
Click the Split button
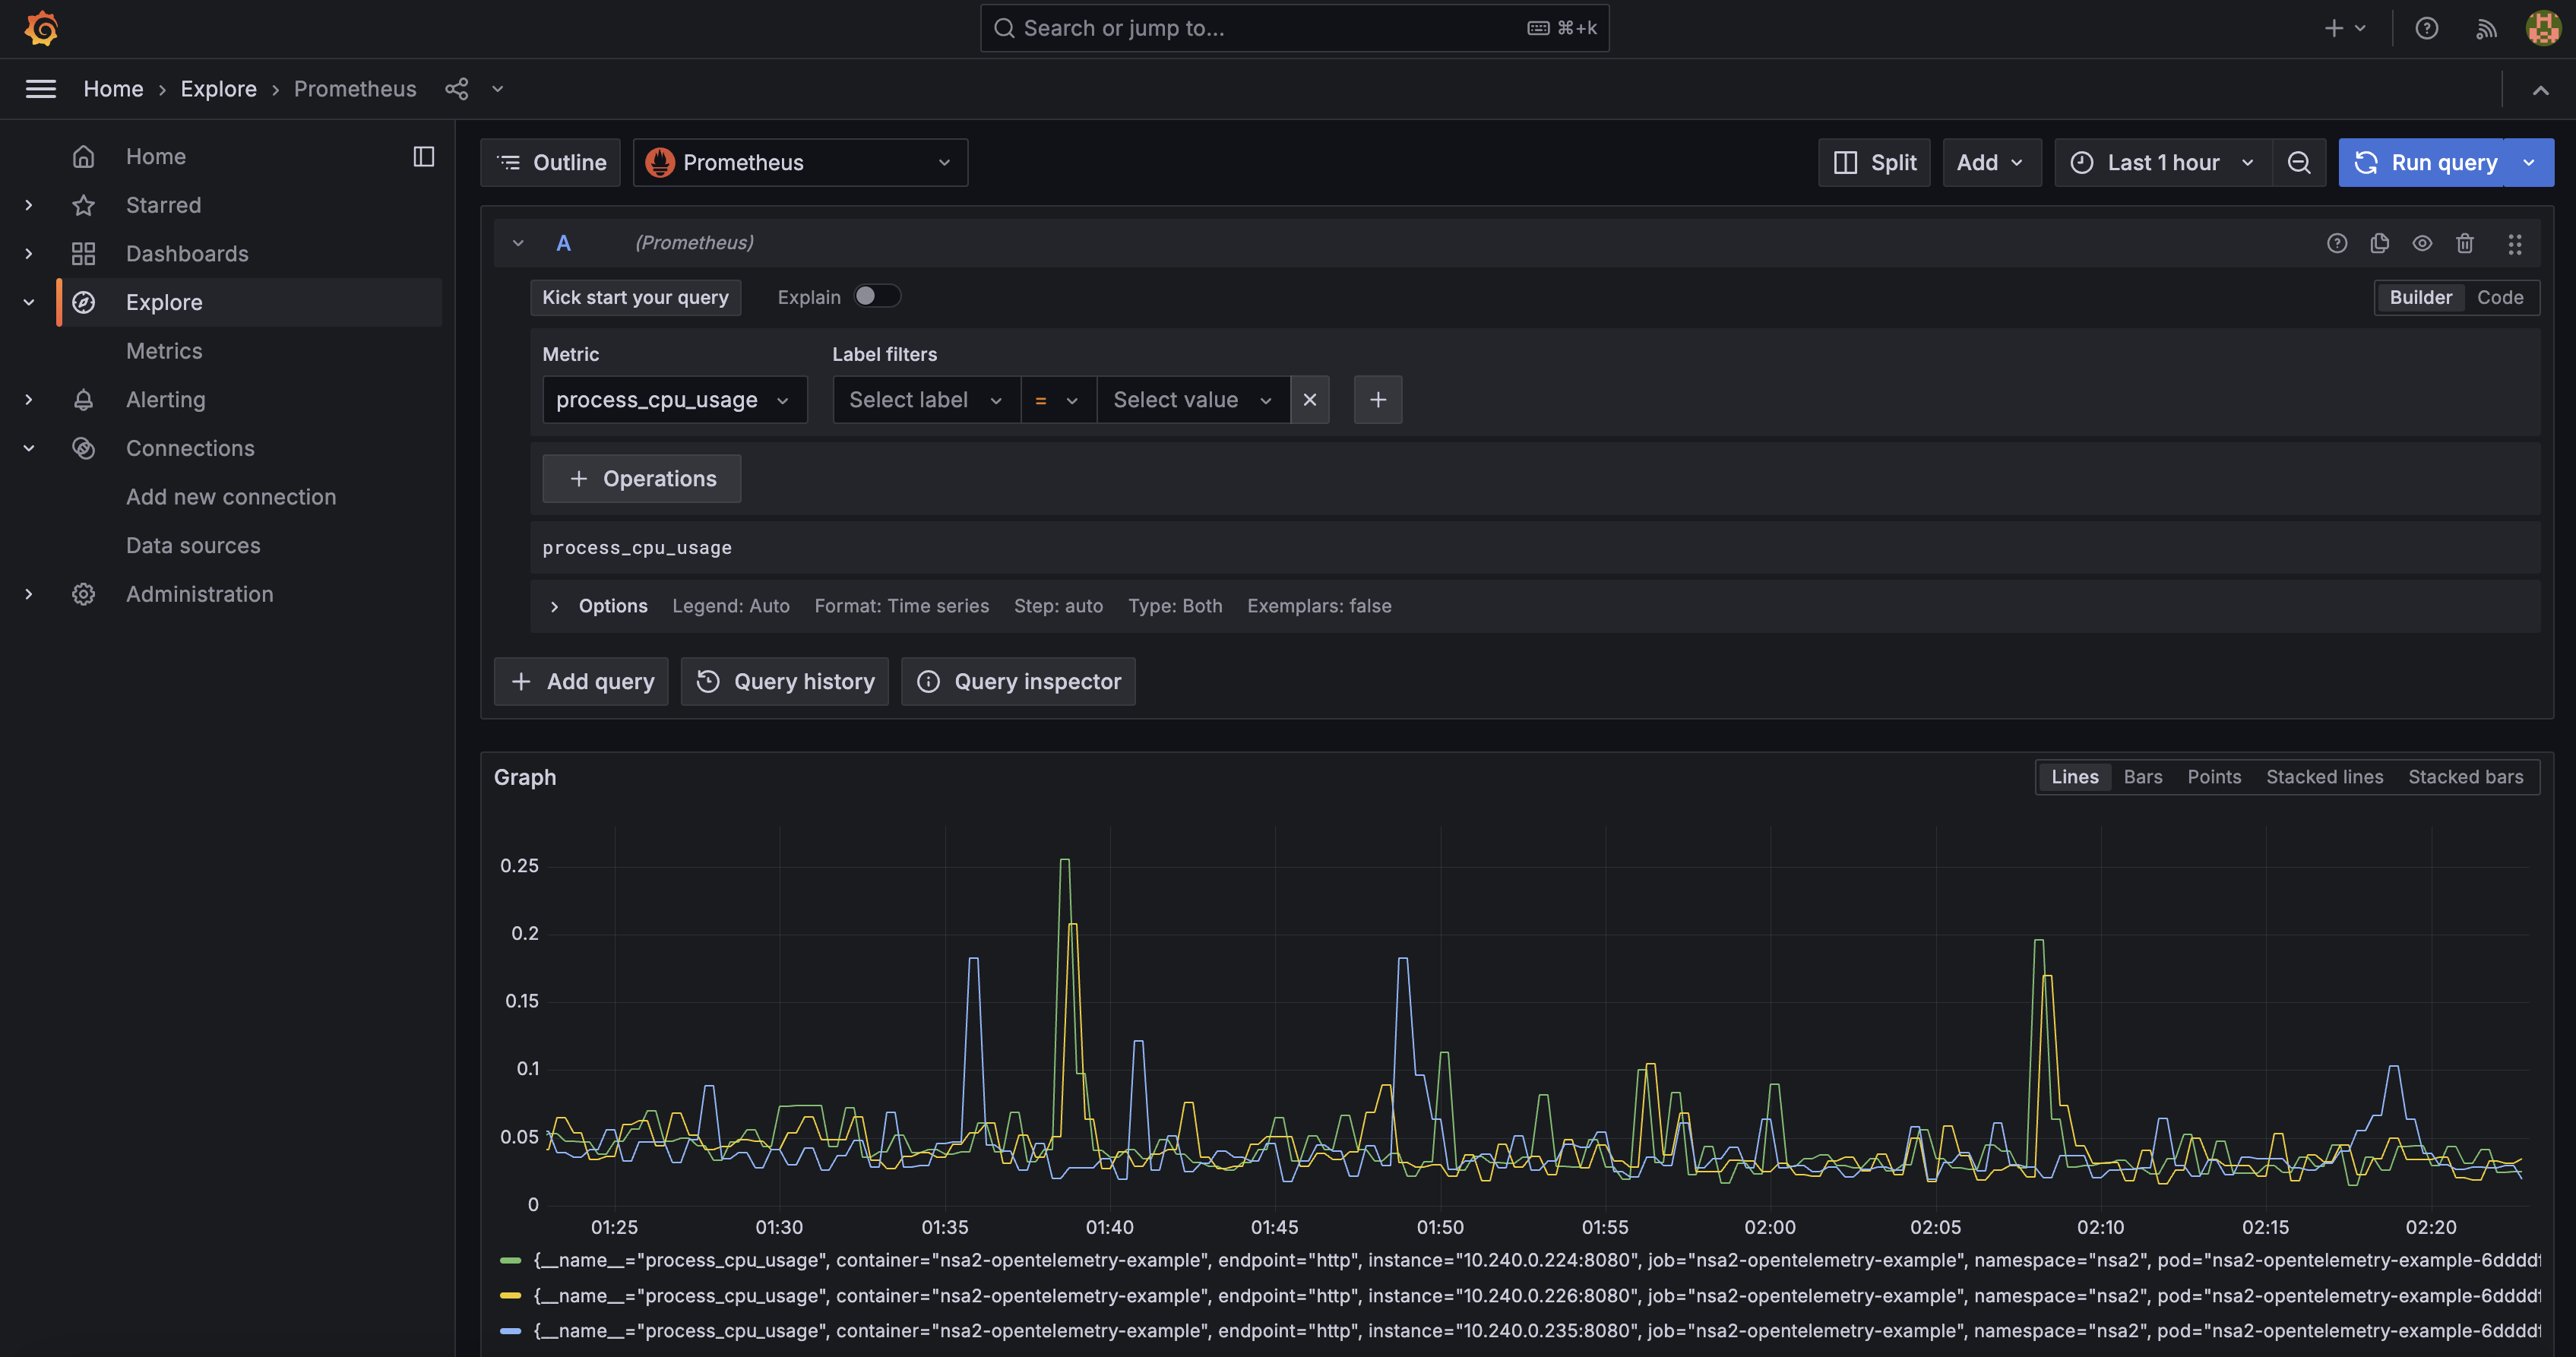click(1874, 162)
